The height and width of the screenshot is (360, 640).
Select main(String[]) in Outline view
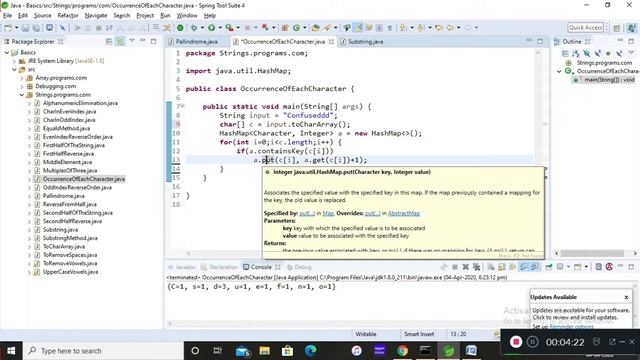[x=609, y=80]
